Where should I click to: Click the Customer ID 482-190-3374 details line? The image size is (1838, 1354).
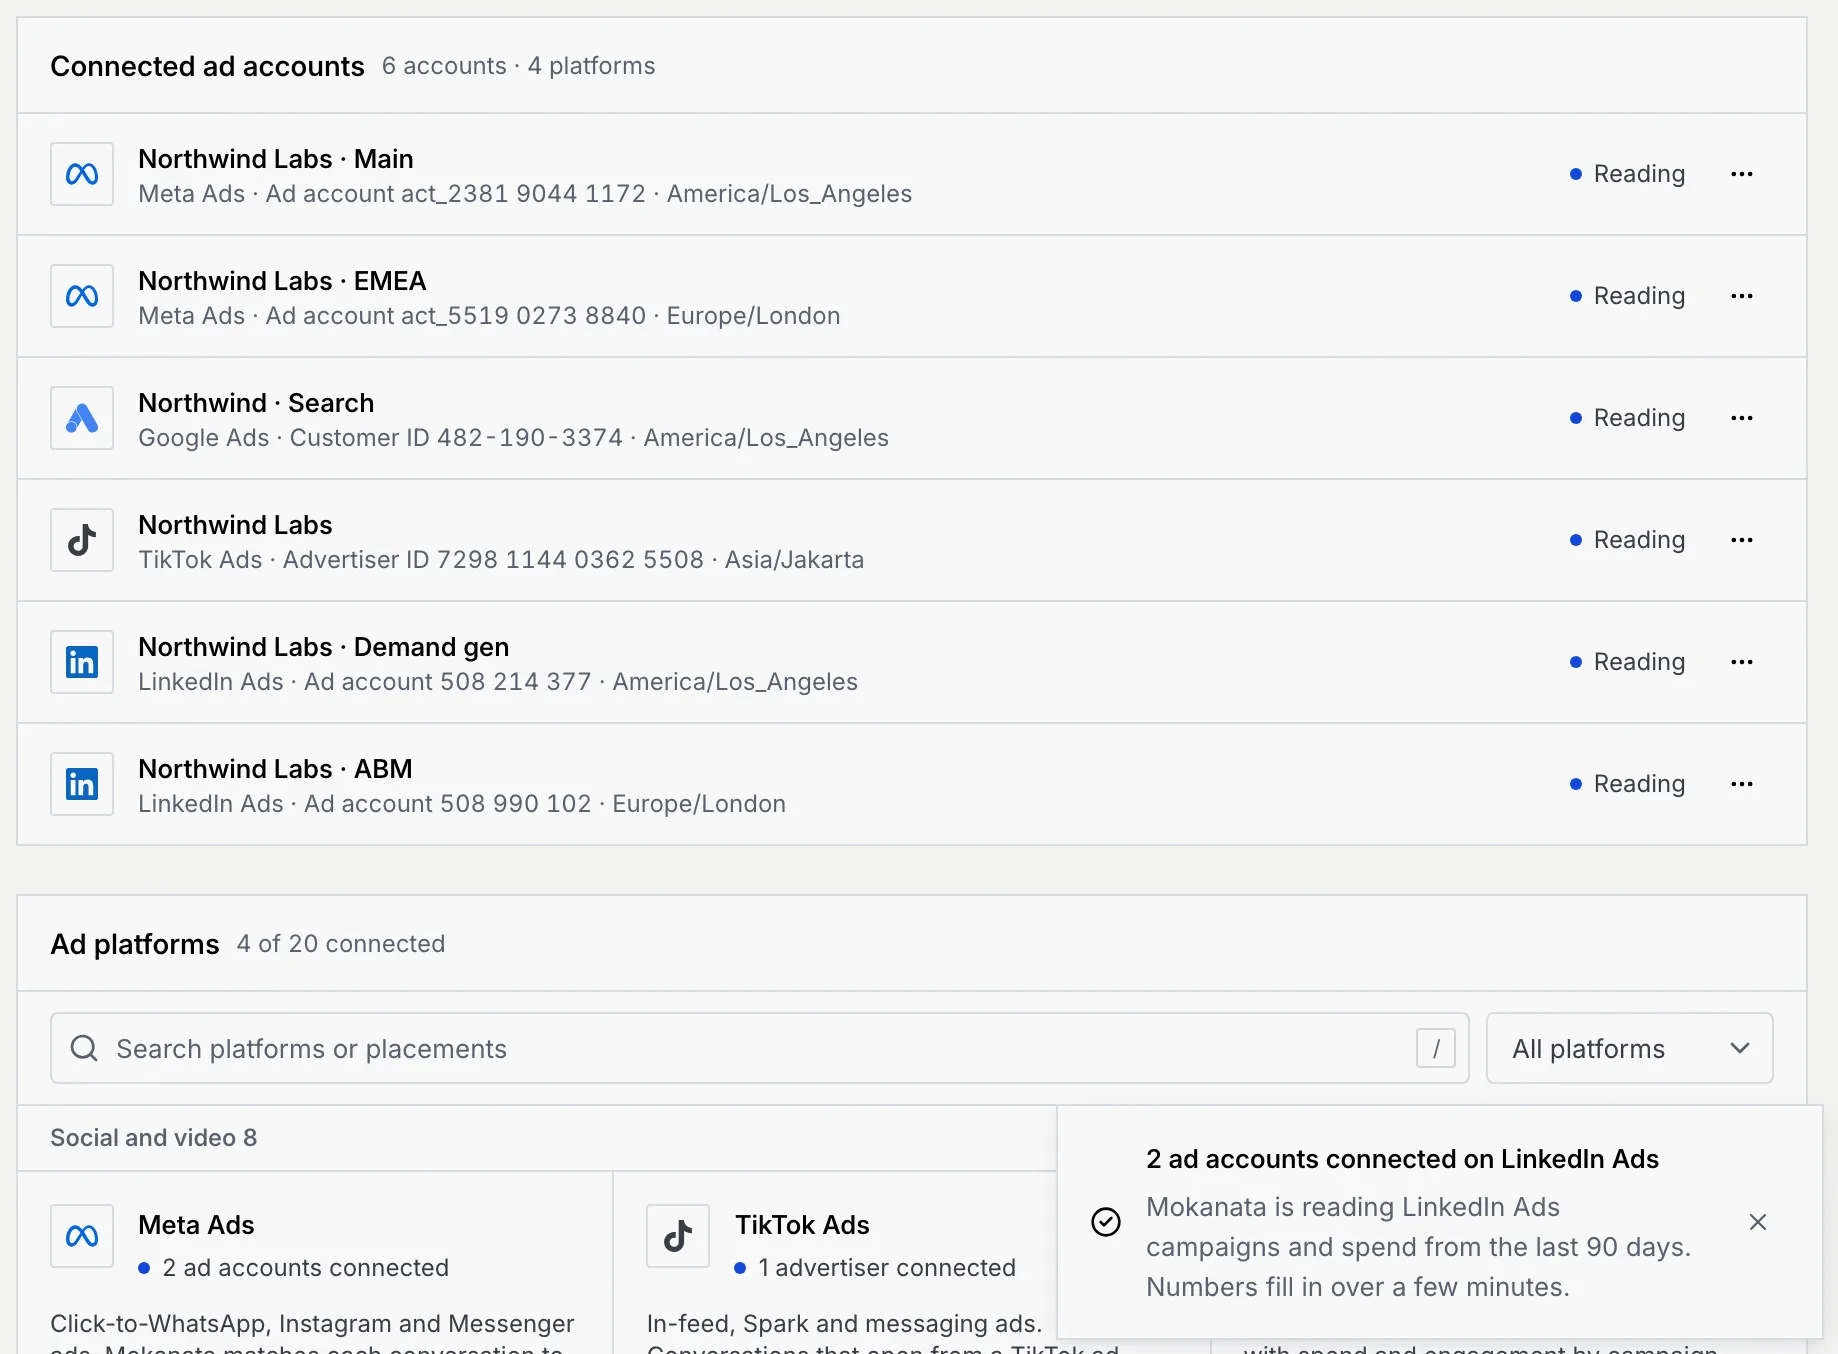point(513,438)
